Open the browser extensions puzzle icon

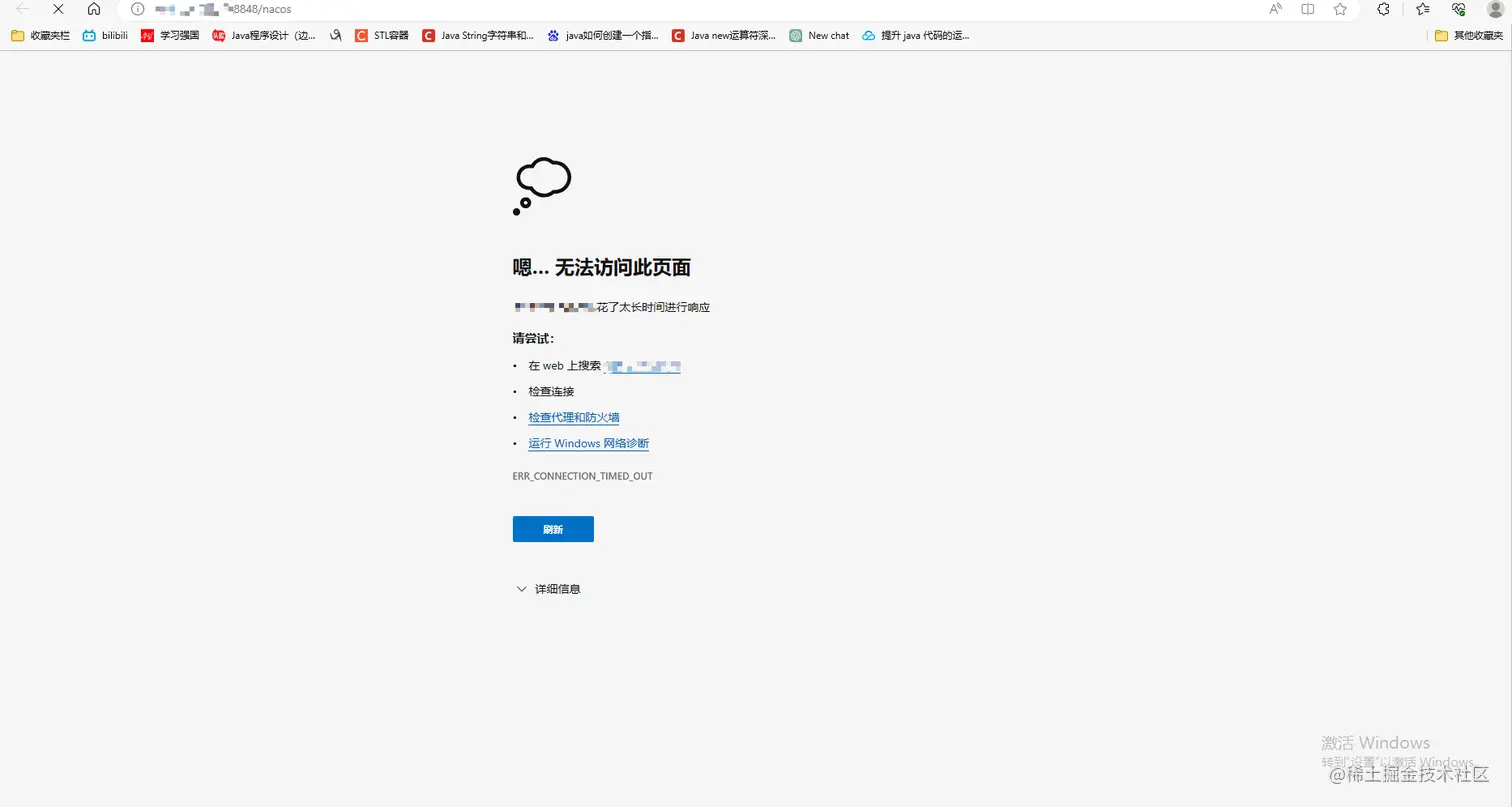click(1383, 9)
